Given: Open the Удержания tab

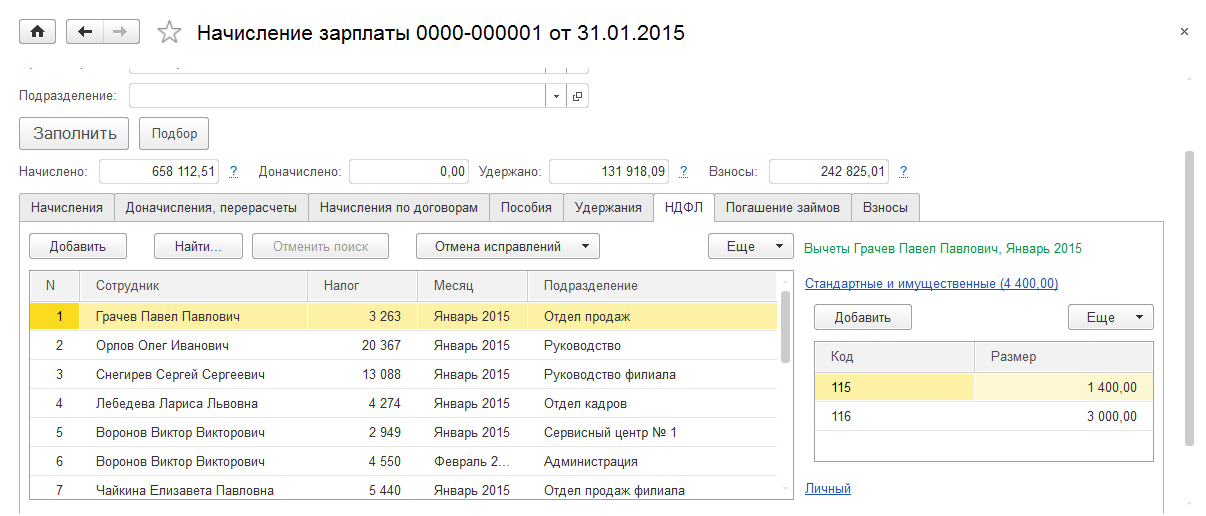Looking at the screenshot, I should [x=608, y=207].
